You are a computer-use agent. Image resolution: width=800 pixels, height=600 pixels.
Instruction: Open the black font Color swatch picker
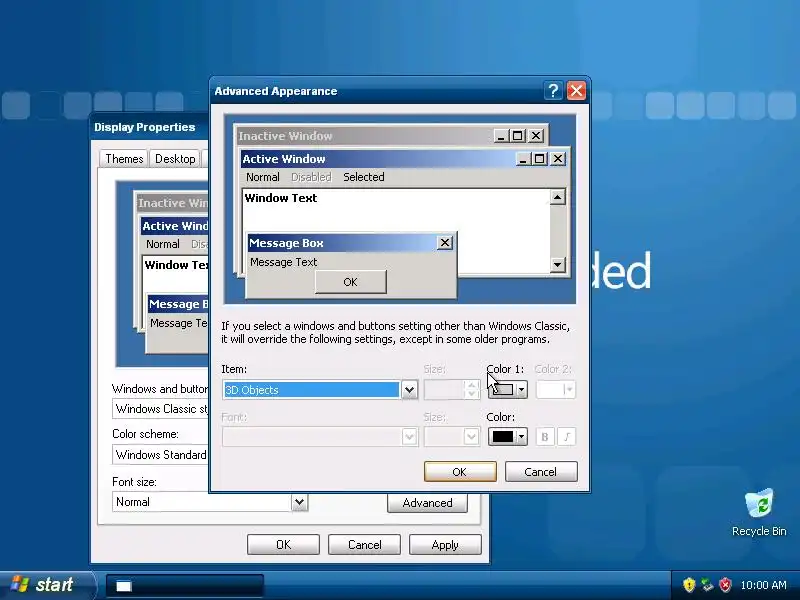507,437
